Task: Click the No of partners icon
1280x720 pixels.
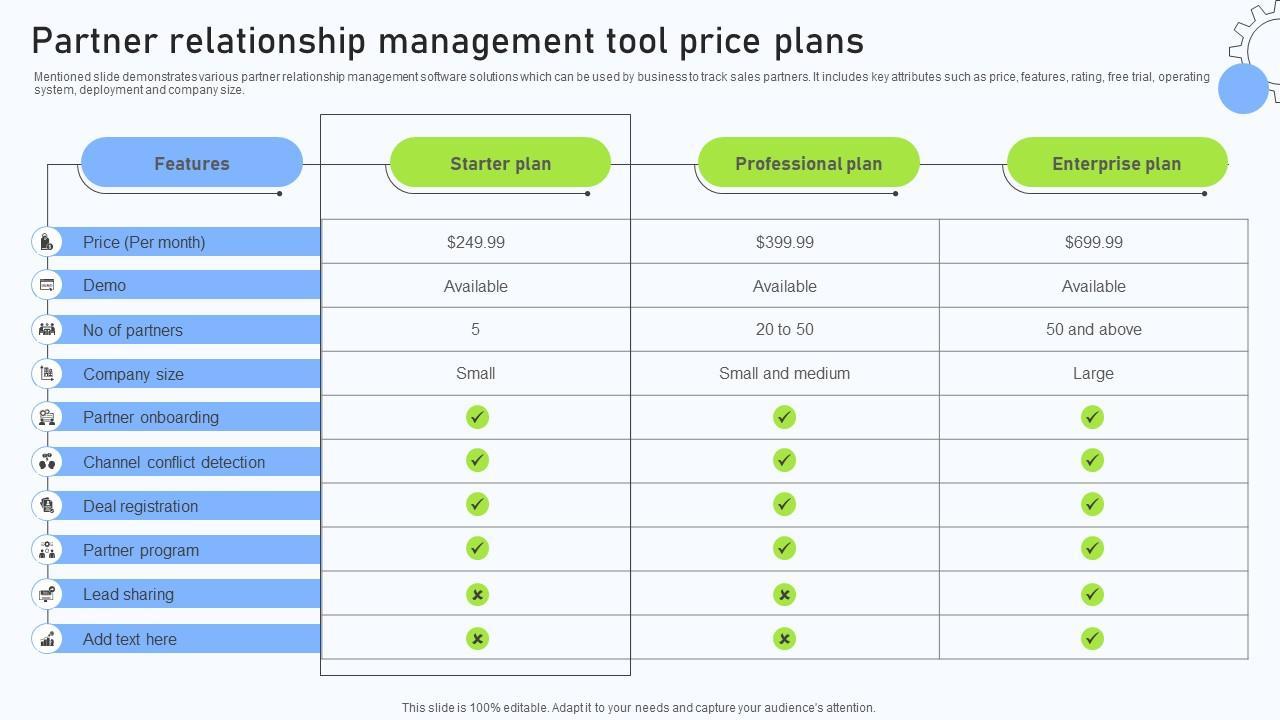Action: point(47,329)
